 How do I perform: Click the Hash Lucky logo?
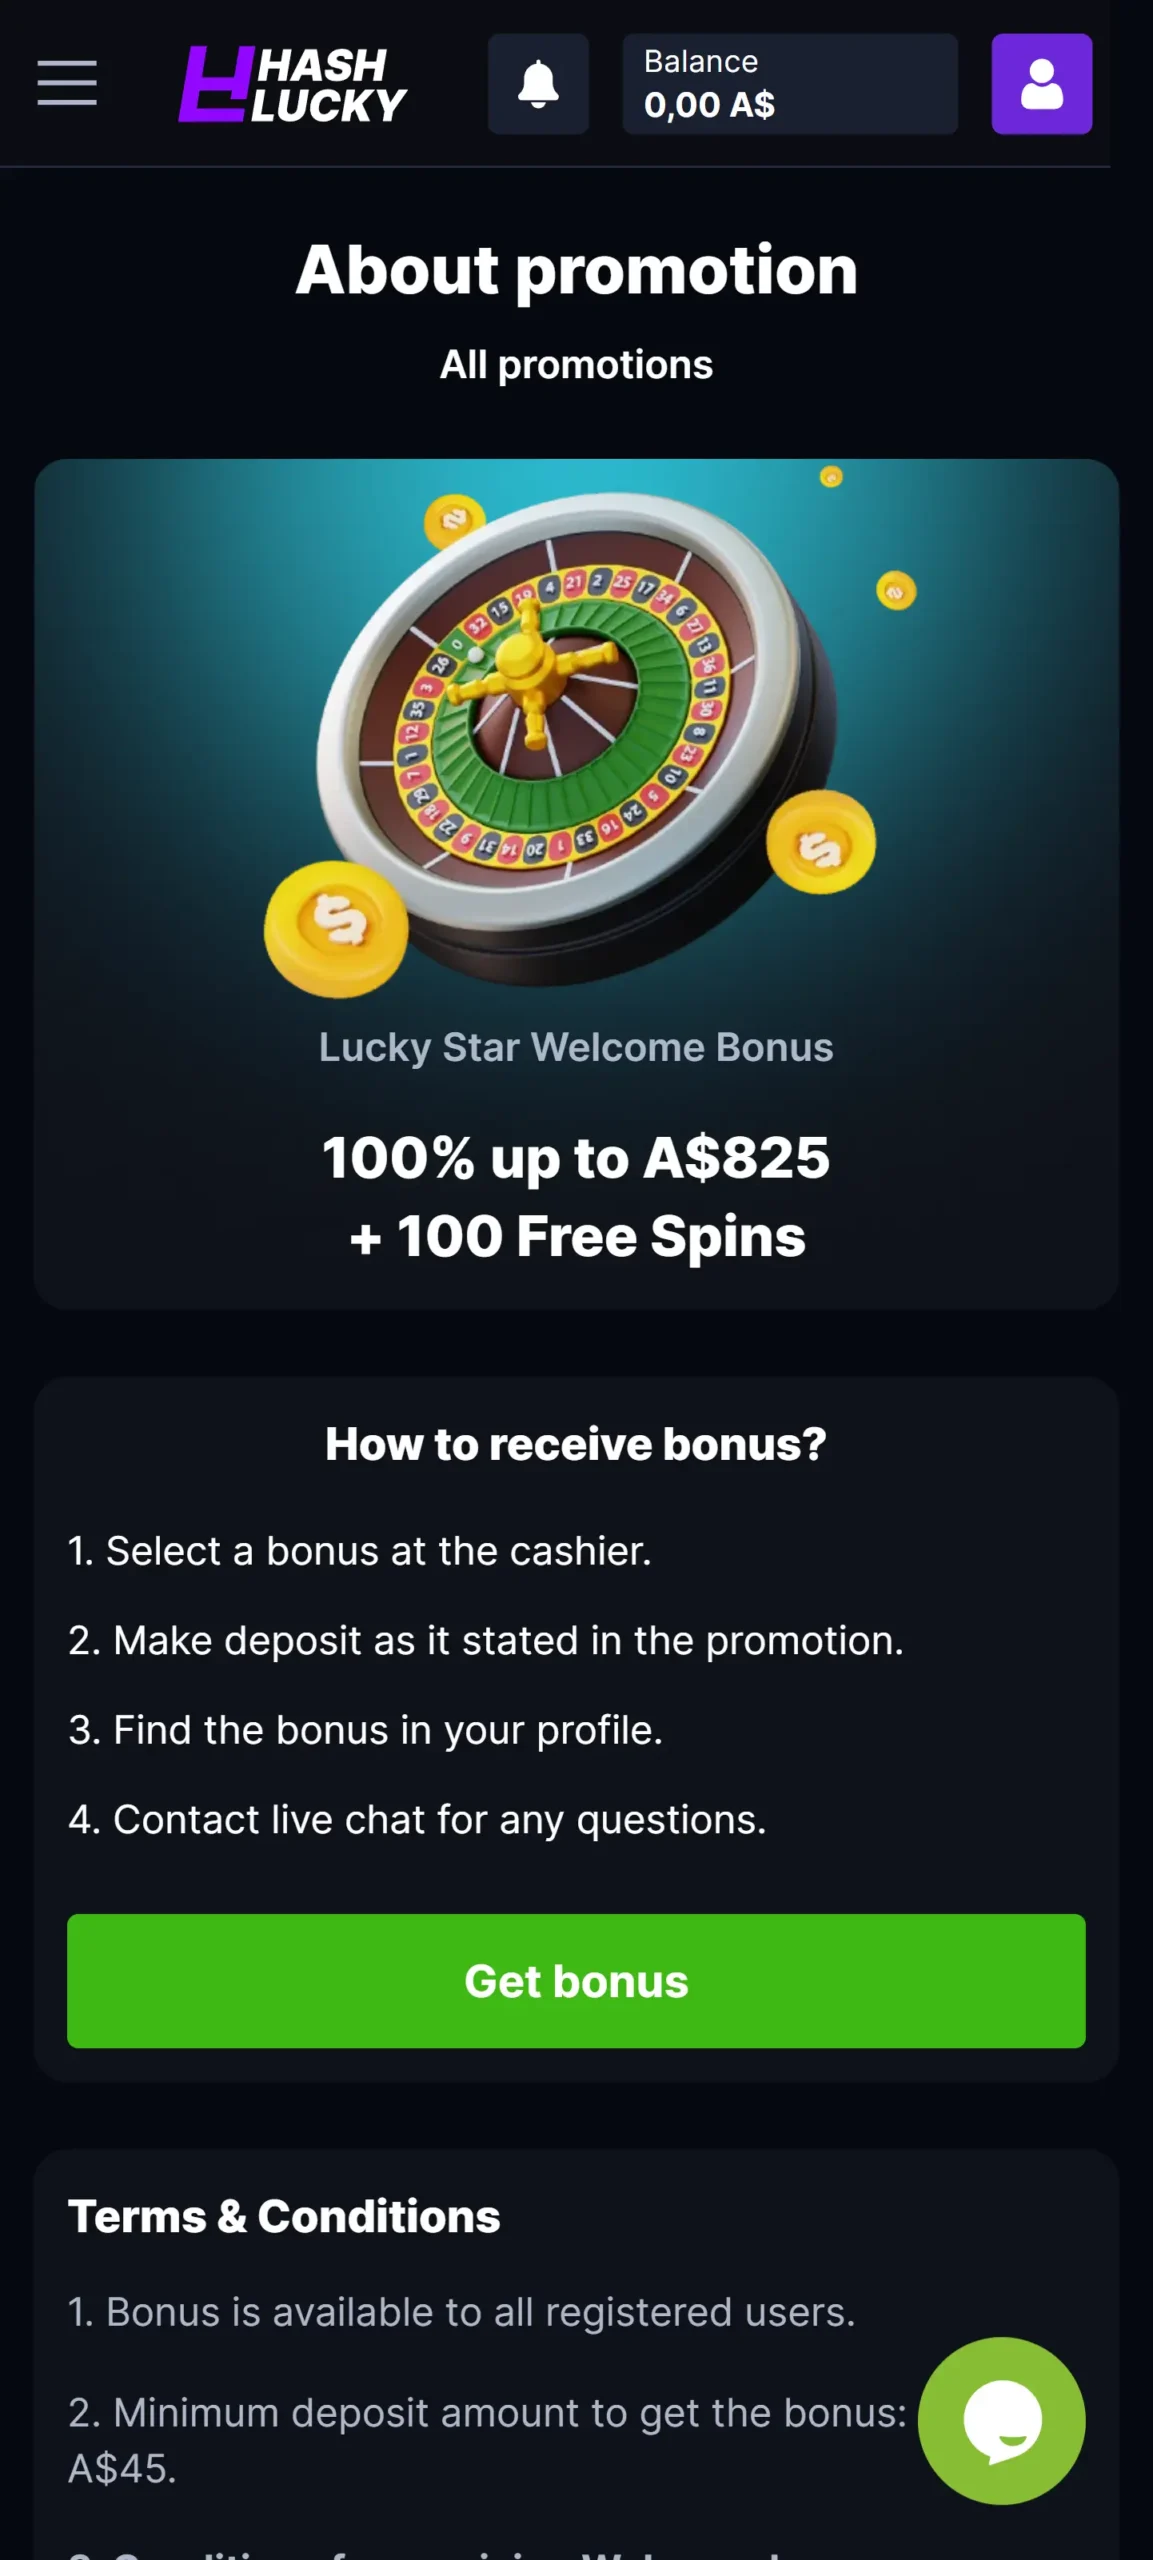[292, 84]
